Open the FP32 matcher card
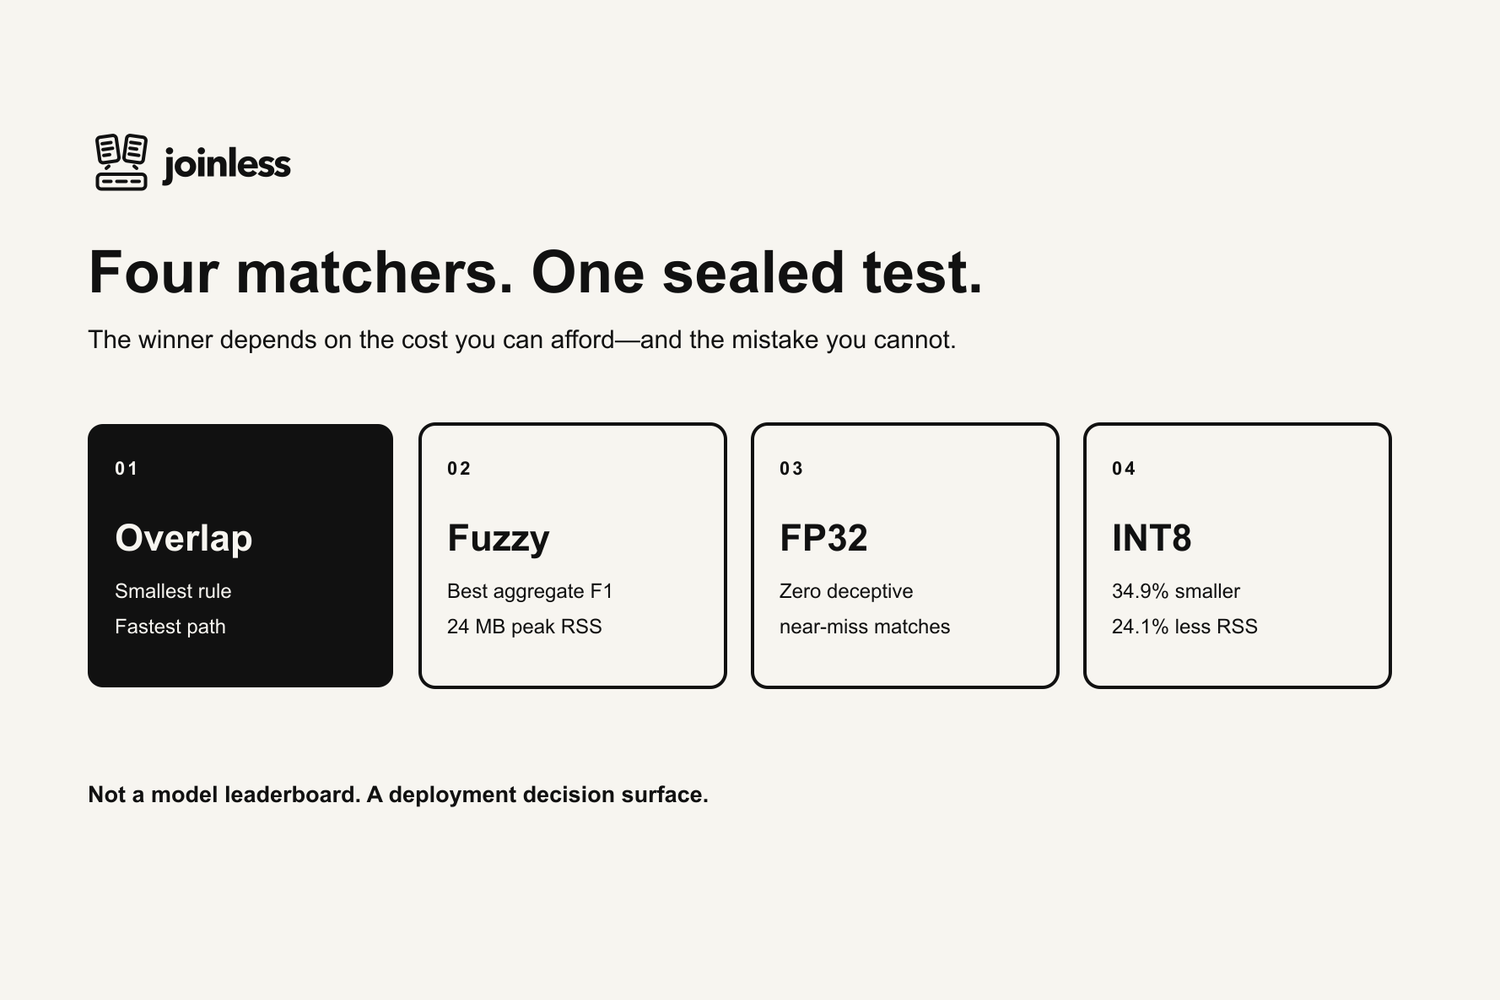 coord(905,555)
